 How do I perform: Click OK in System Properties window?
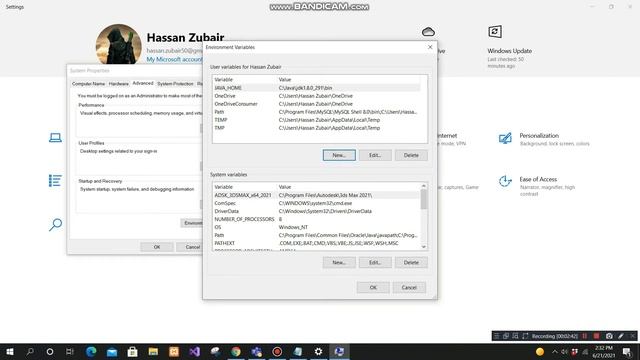click(157, 247)
